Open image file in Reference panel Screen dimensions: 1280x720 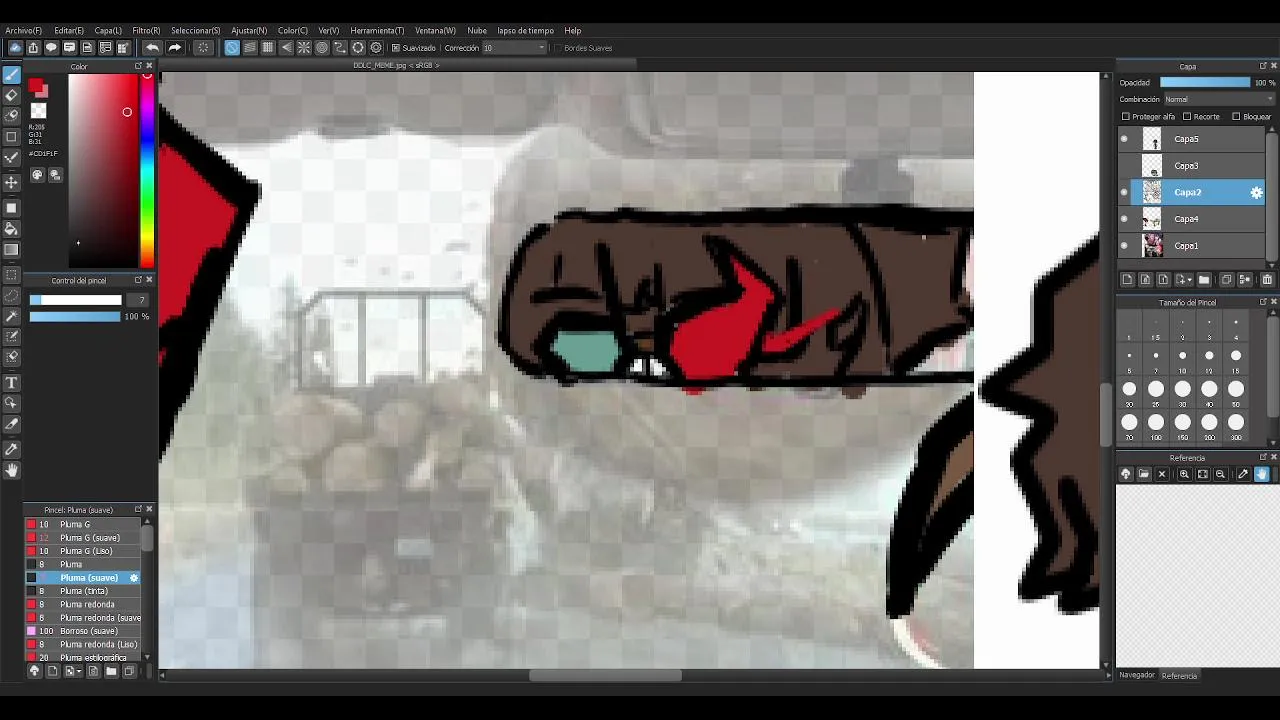click(x=1144, y=474)
